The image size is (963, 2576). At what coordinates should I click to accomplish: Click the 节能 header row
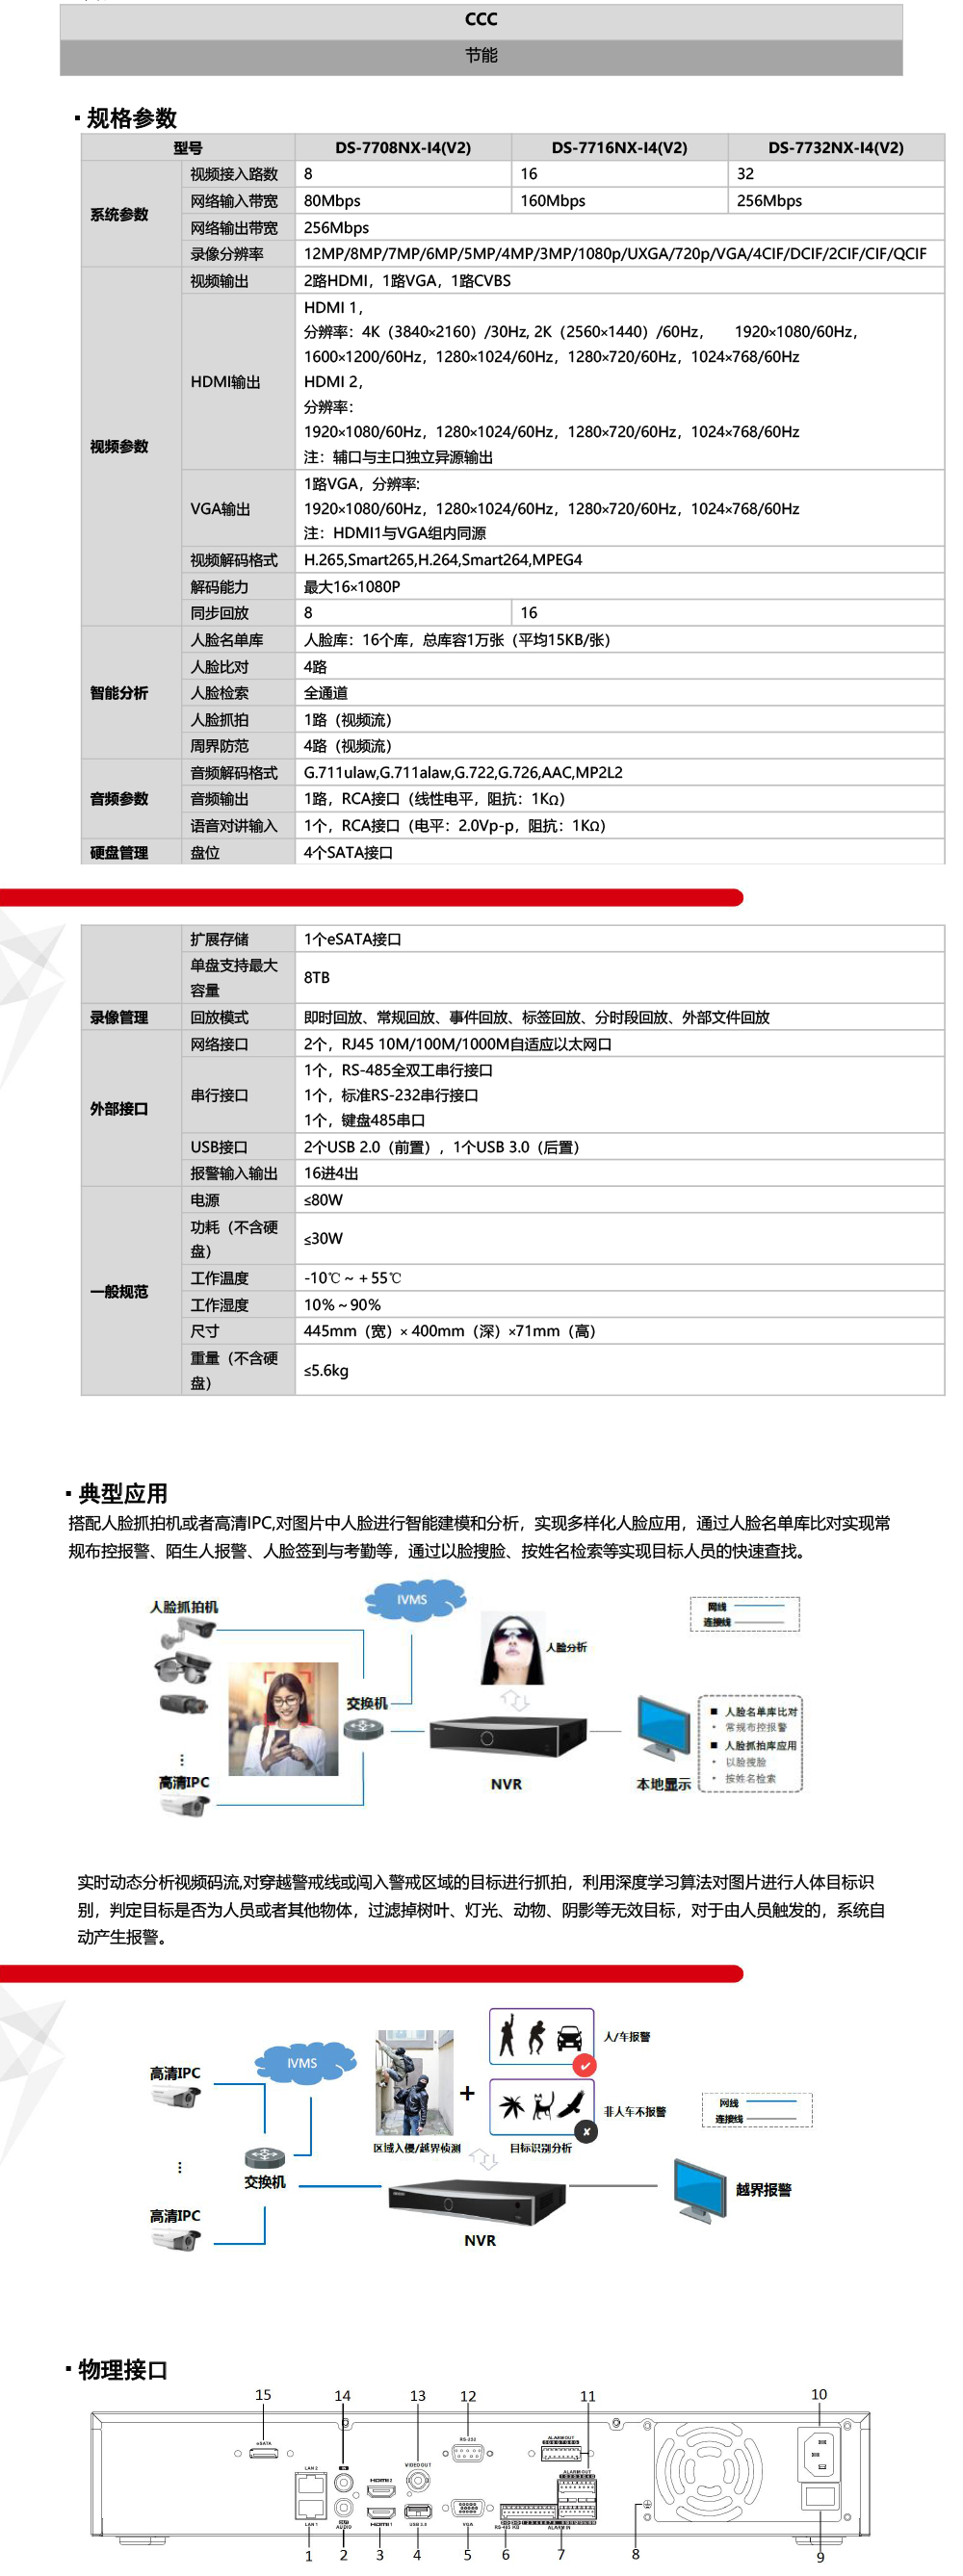click(481, 57)
